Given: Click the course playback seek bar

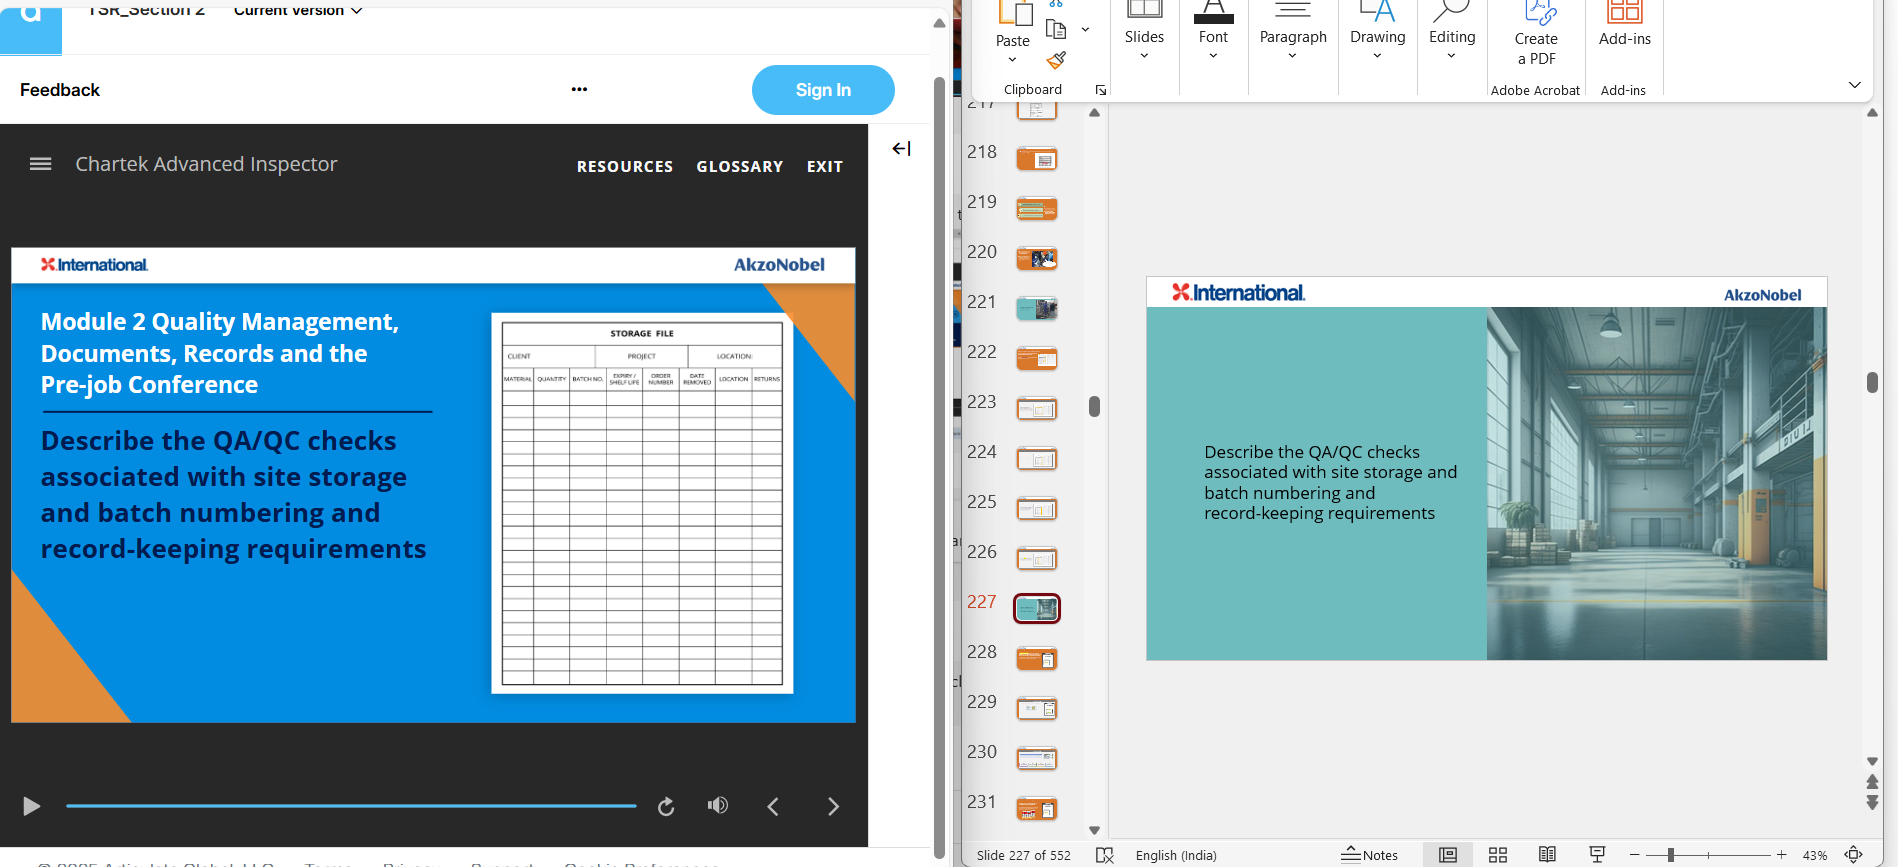Looking at the screenshot, I should click(x=351, y=805).
